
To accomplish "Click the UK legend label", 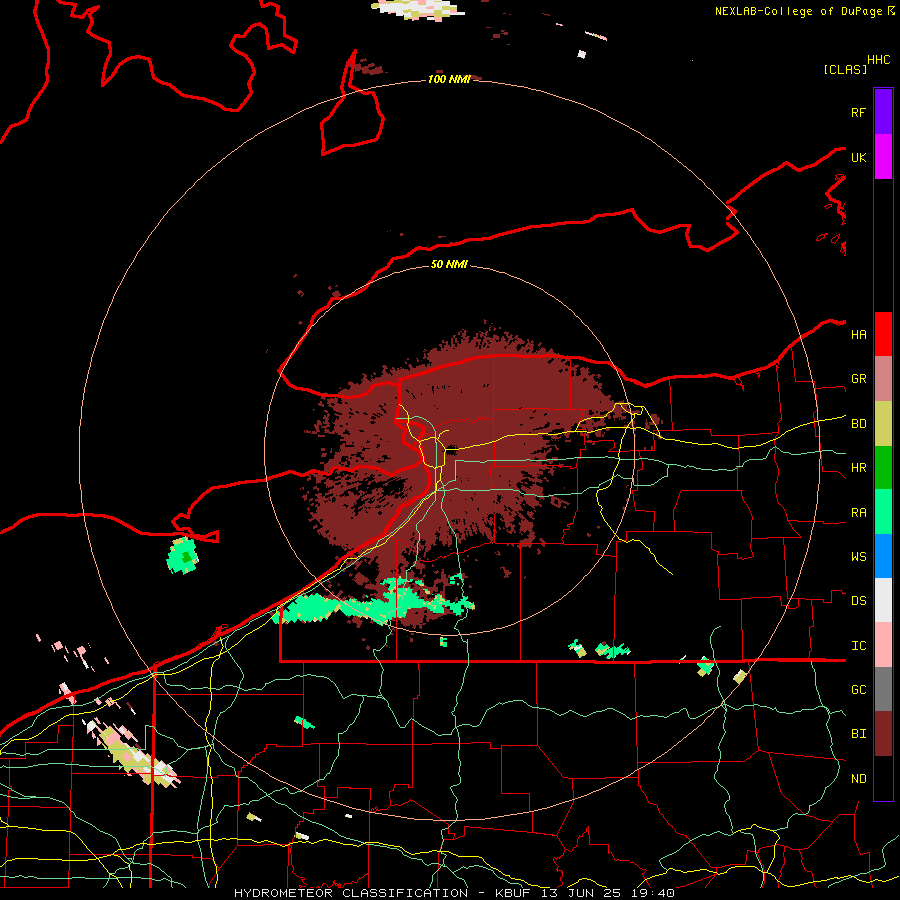I will pos(858,157).
